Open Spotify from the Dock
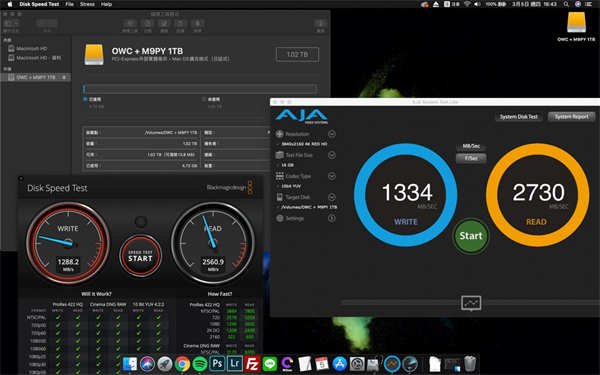 click(x=200, y=364)
